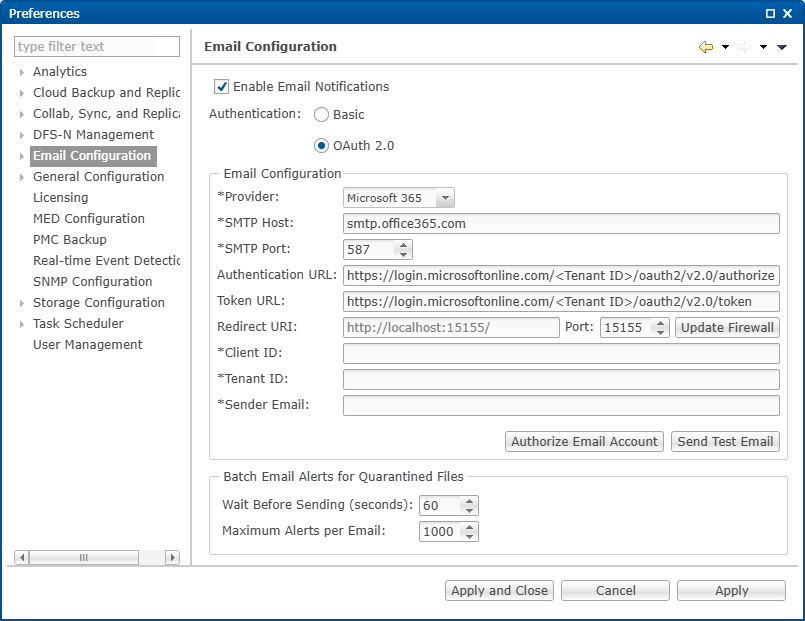The height and width of the screenshot is (621, 805).
Task: Expand the Analytics tree section
Action: coord(22,71)
